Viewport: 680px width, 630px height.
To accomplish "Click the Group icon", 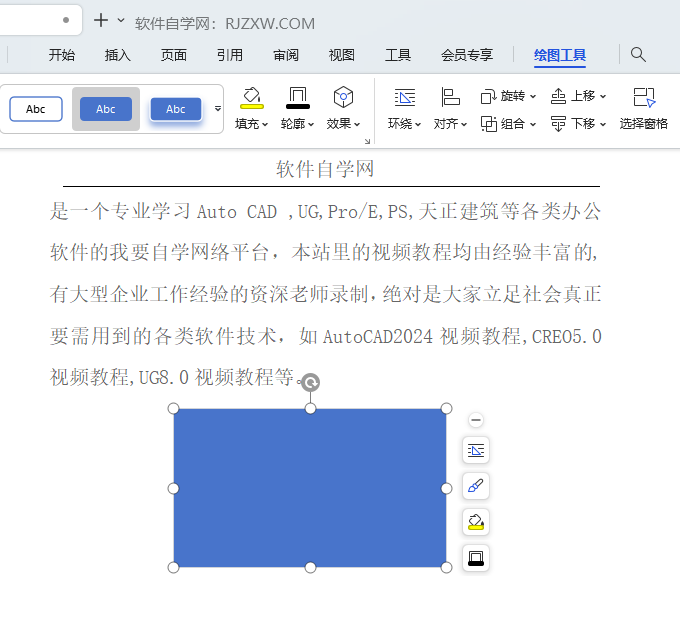I will pos(488,124).
